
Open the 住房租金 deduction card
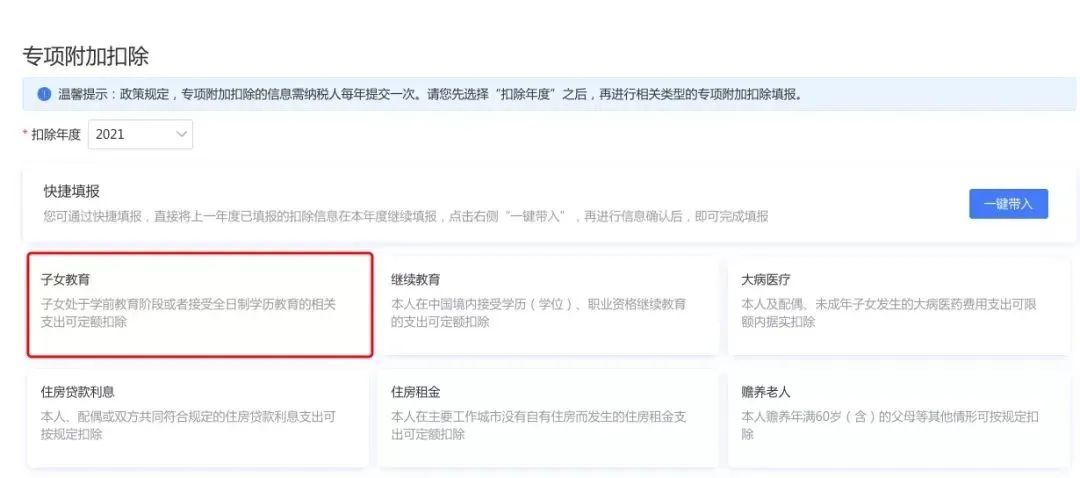point(548,418)
